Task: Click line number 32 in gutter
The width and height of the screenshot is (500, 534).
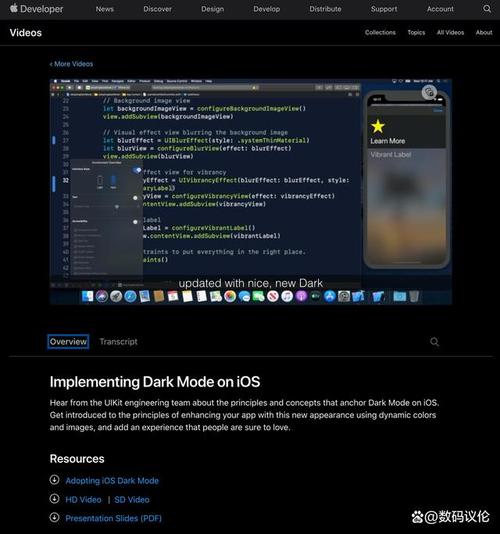Action: click(65, 180)
